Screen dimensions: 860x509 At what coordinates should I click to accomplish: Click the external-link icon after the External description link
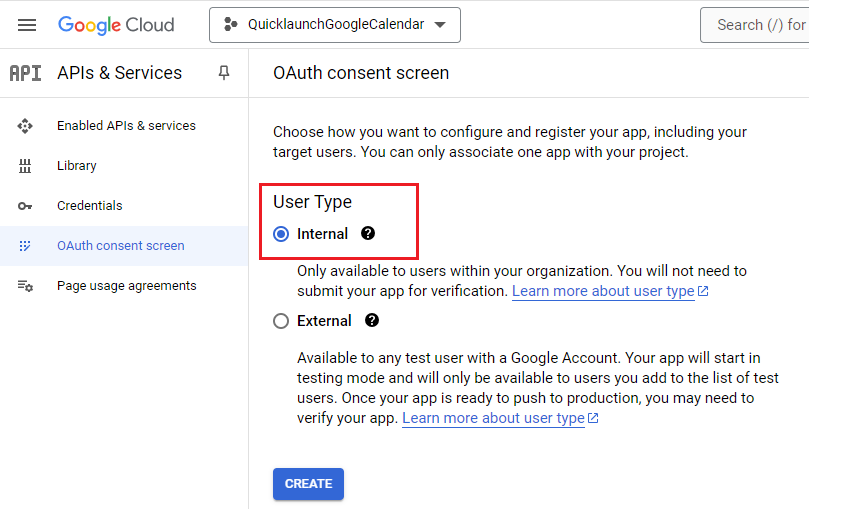point(593,418)
